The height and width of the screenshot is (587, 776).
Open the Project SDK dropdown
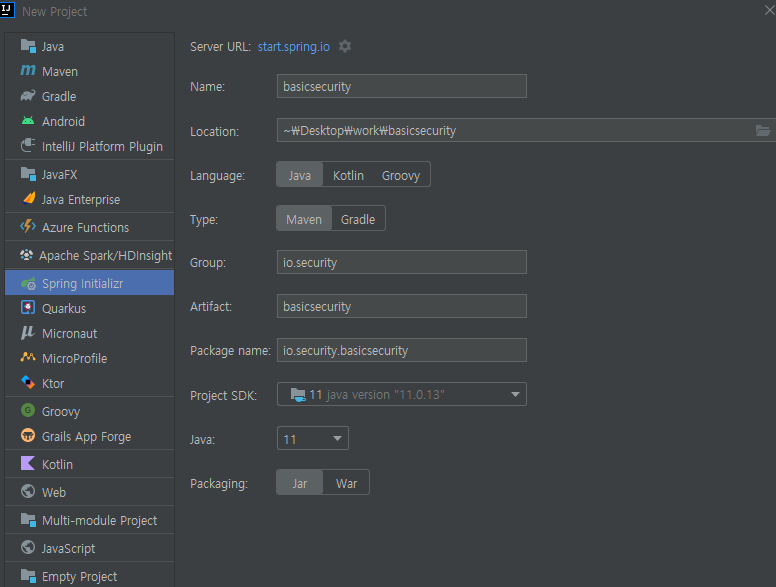point(401,394)
